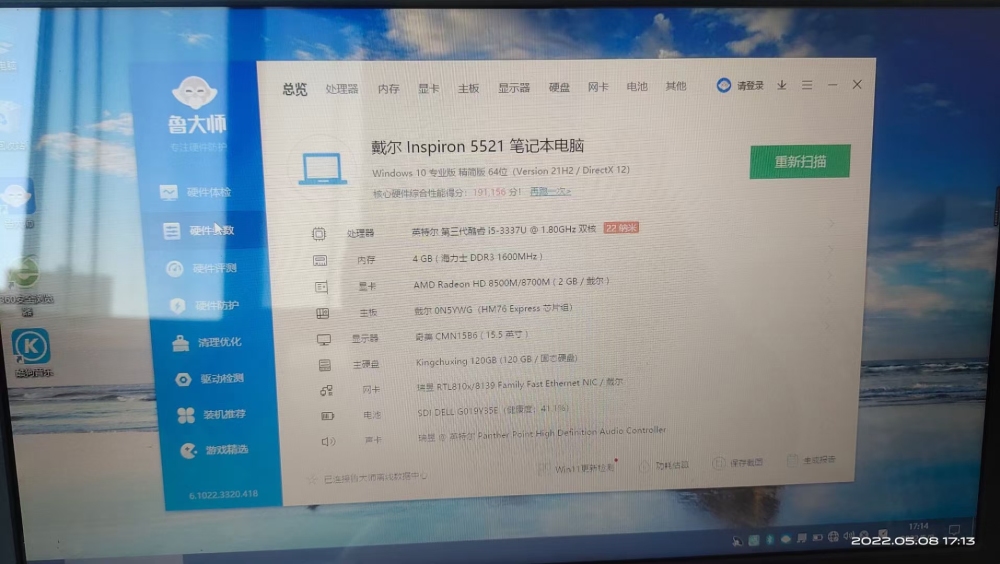Switch to the 显卡 tab
The height and width of the screenshot is (564, 1000).
429,88
